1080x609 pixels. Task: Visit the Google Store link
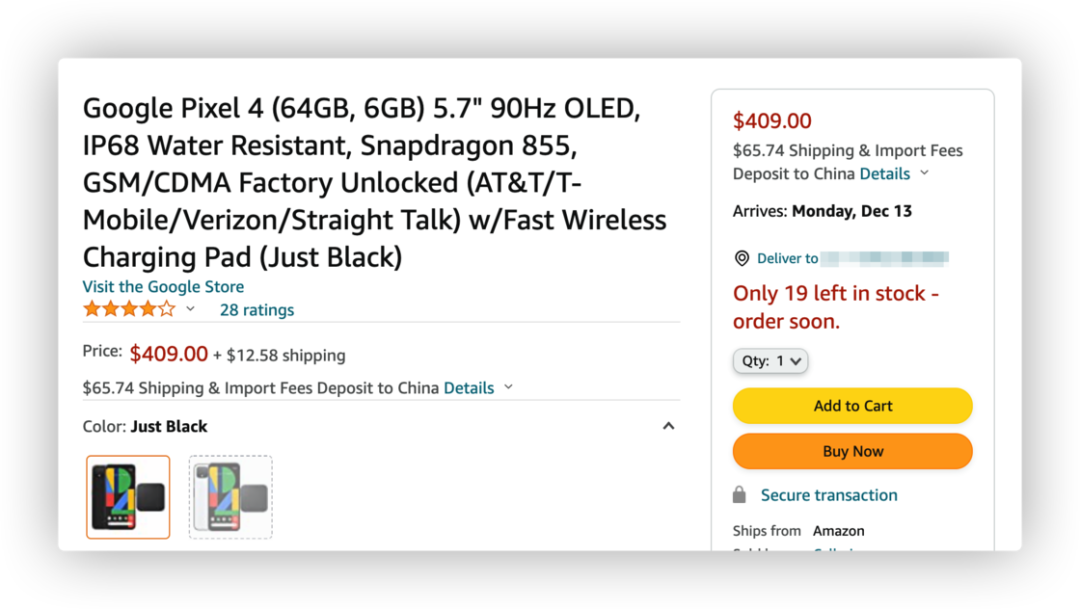163,287
